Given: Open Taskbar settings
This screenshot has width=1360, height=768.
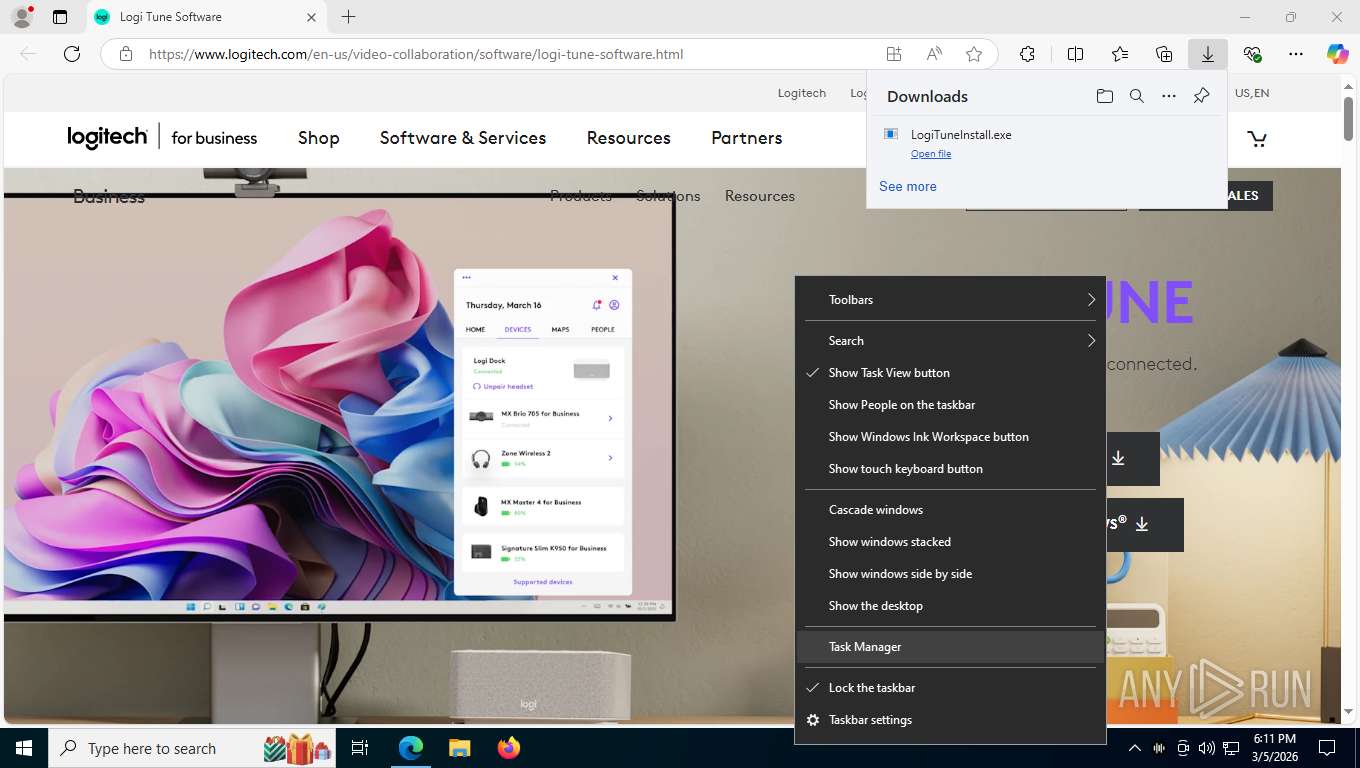Looking at the screenshot, I should click(950, 720).
